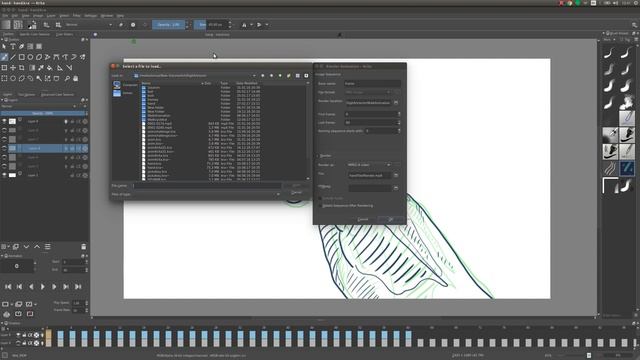
Task: Toggle visibility of the highlighted selected layer
Action: (x=4, y=148)
